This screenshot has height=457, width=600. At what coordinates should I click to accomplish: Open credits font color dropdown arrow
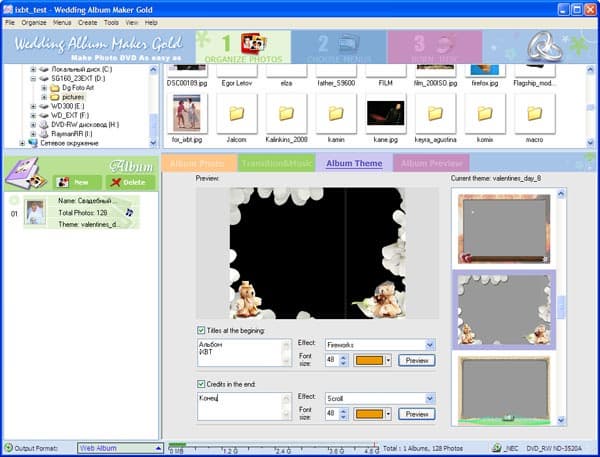[388, 414]
